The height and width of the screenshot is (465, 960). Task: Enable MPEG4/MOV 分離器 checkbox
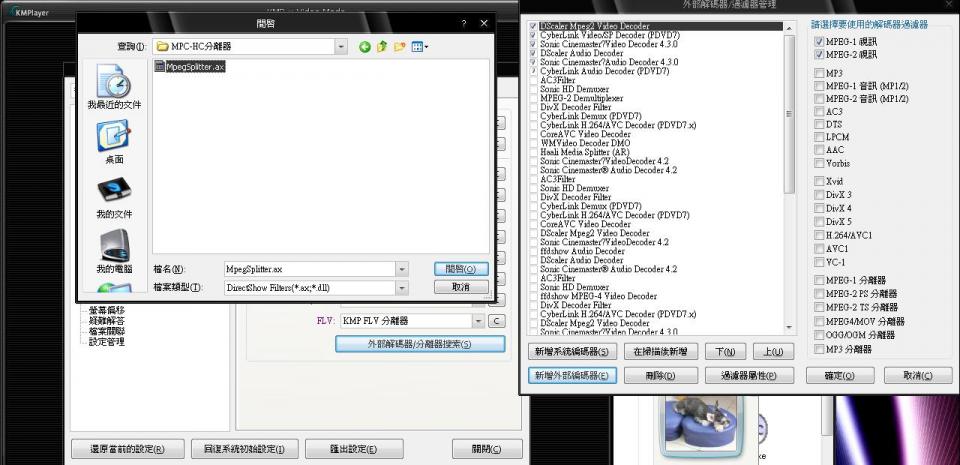coord(819,321)
